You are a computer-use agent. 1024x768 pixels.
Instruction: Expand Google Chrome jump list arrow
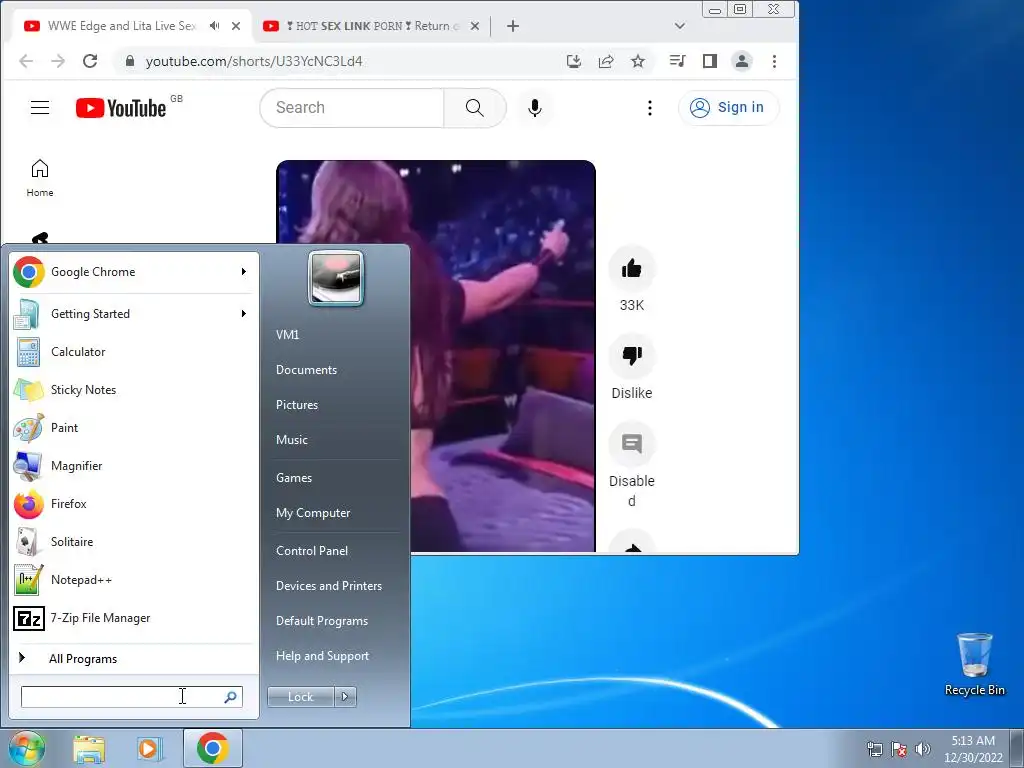point(244,272)
